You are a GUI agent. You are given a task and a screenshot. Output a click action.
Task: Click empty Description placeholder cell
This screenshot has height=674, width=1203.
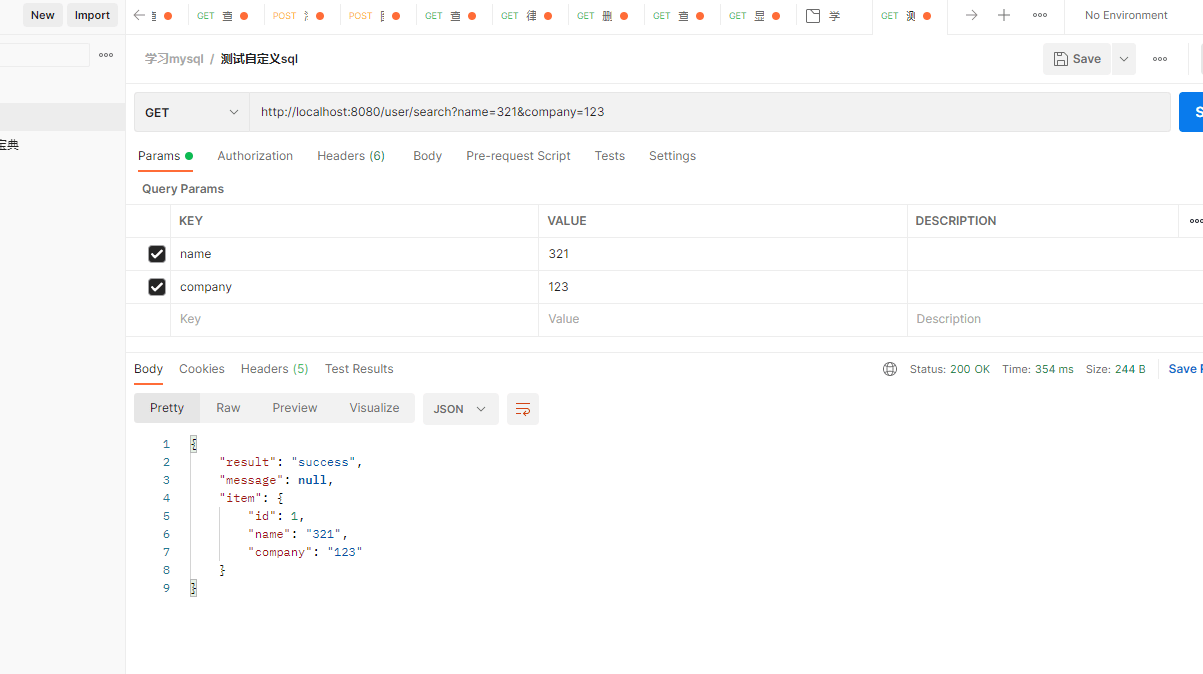(1055, 320)
